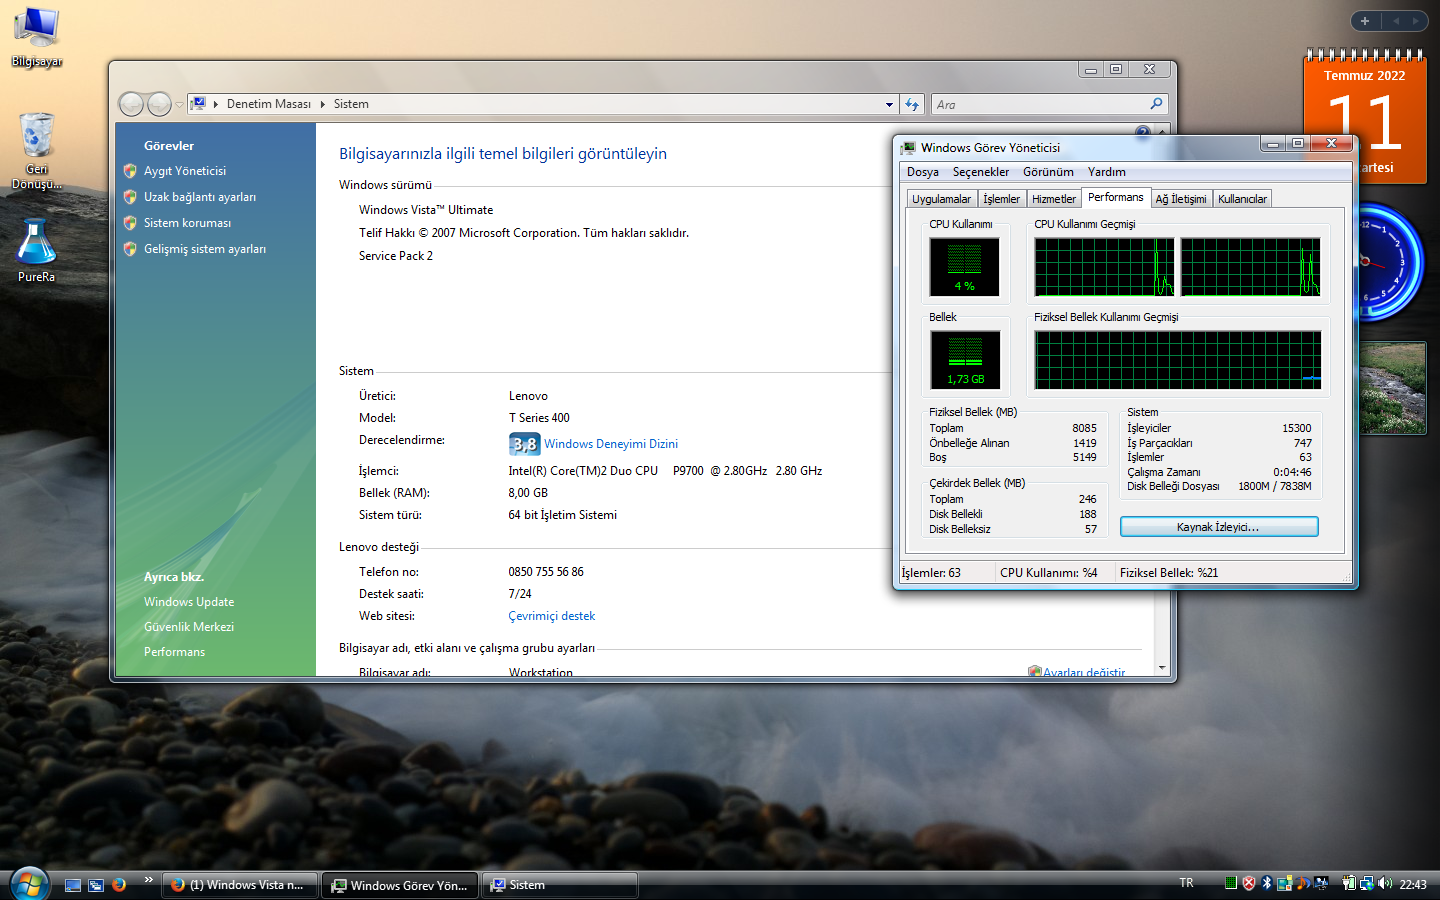Image resolution: width=1440 pixels, height=900 pixels.
Task: Expand the breadcrumb arrow after Denetim Masası
Action: click(322, 104)
